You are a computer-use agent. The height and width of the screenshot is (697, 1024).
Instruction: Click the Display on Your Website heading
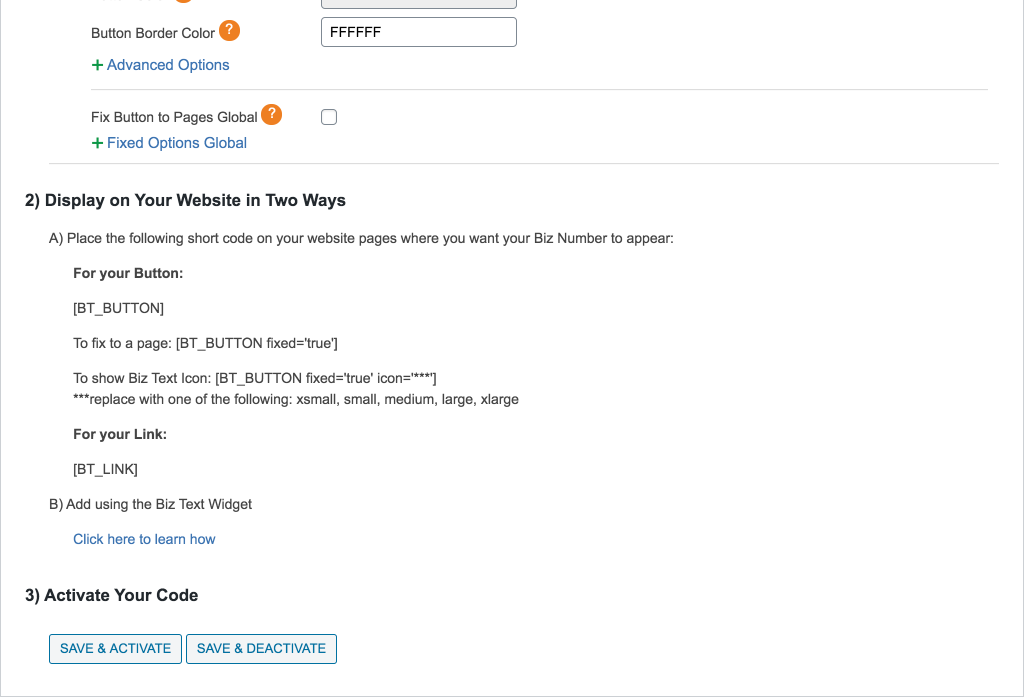(185, 200)
